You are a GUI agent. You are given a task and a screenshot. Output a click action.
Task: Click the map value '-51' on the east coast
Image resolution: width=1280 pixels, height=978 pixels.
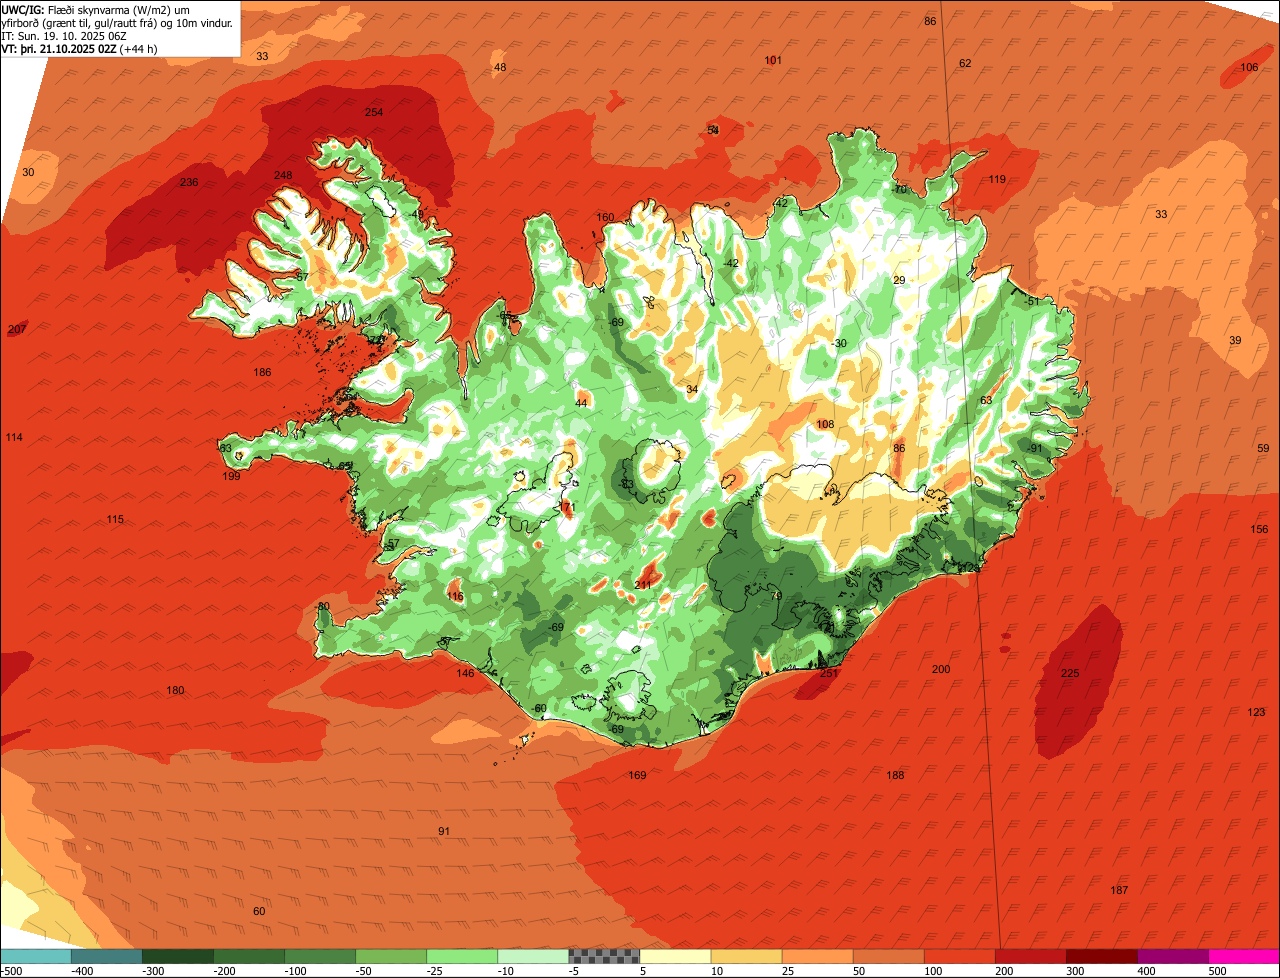(1032, 301)
